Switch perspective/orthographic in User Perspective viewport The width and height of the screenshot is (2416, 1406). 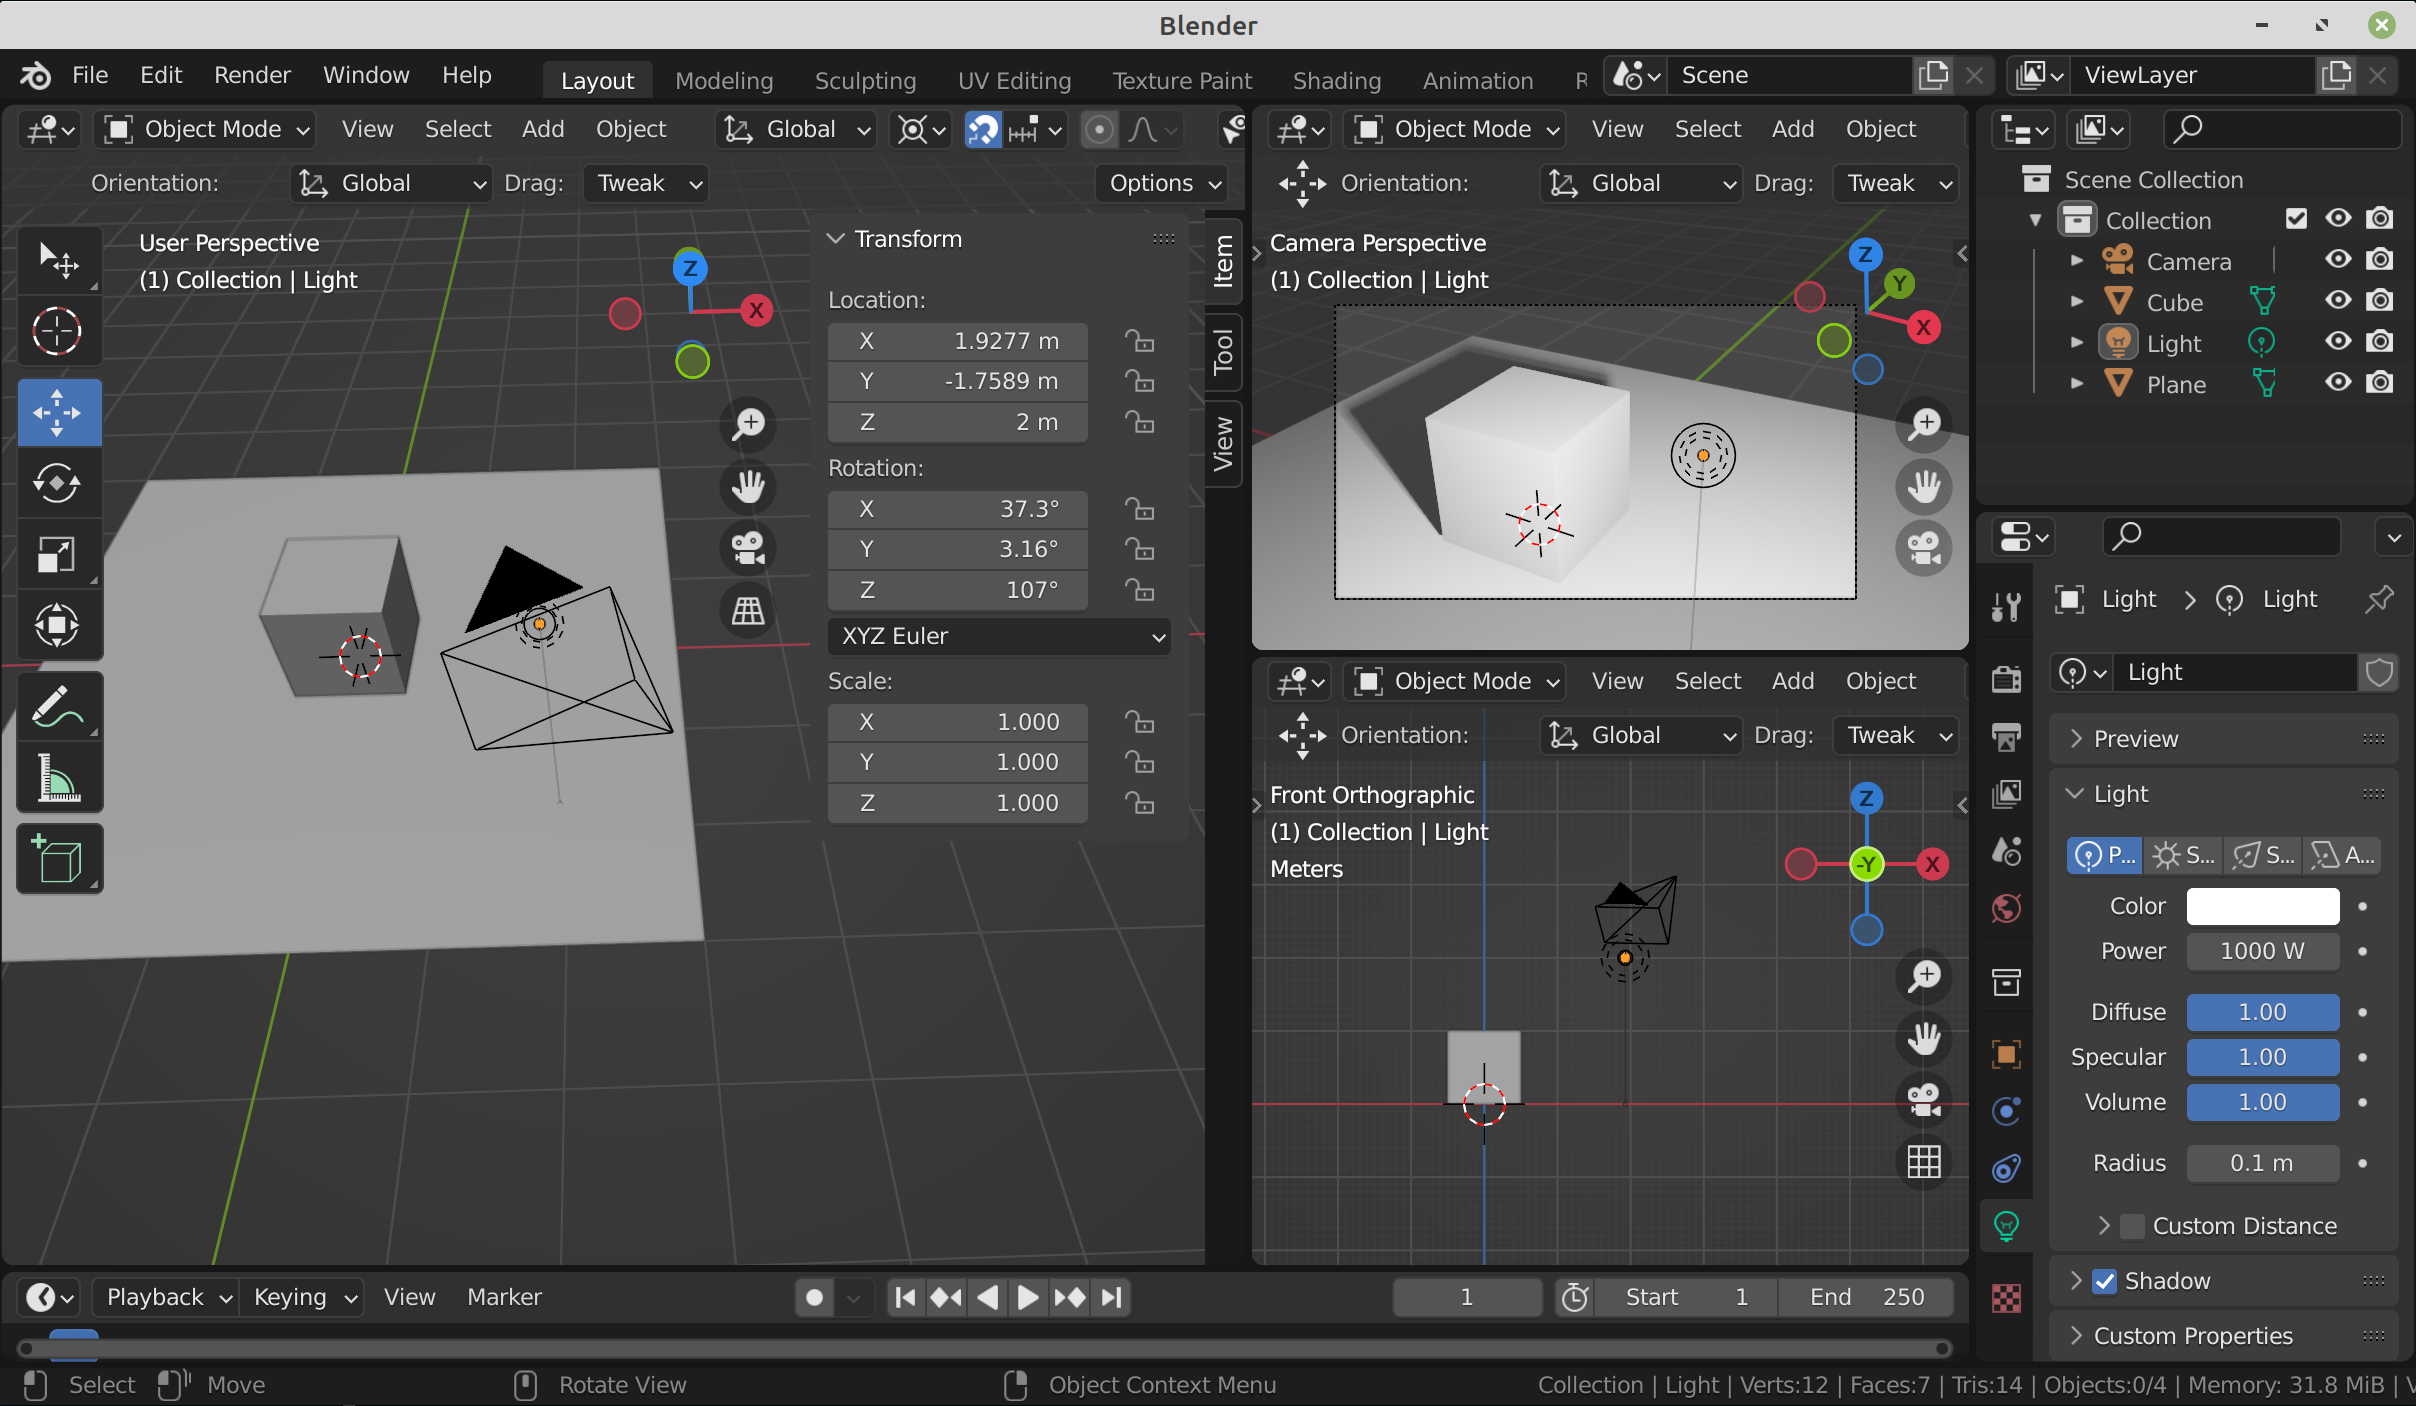point(748,610)
